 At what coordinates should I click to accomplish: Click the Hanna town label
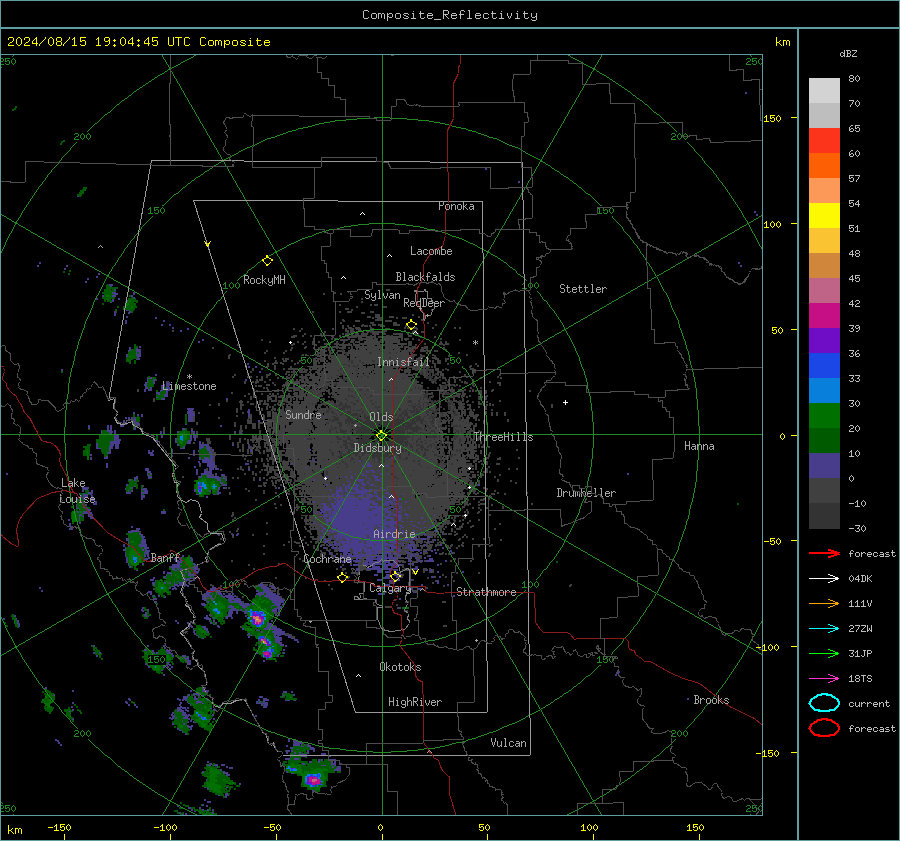click(699, 446)
